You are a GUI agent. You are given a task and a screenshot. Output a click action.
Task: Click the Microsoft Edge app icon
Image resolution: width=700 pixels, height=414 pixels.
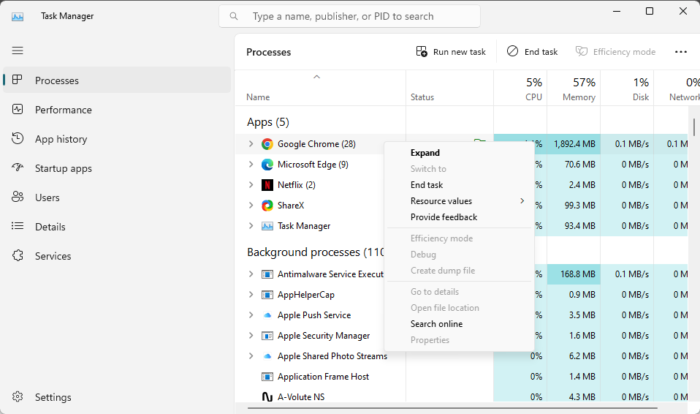(267, 164)
